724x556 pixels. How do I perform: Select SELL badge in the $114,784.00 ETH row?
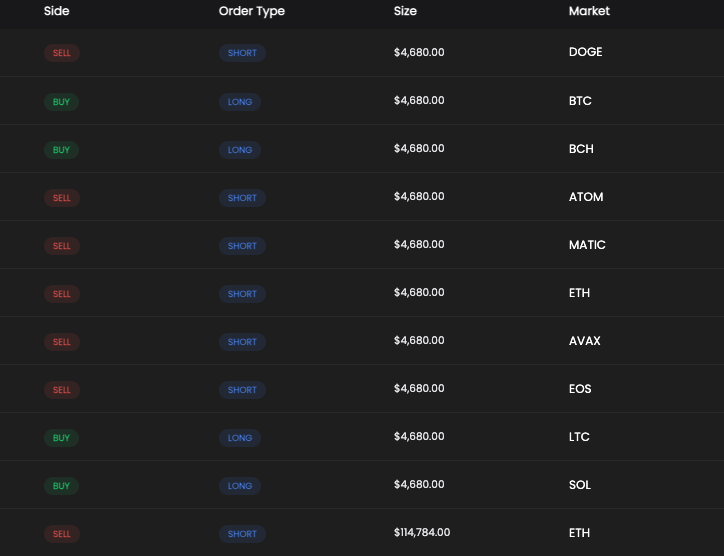[62, 534]
